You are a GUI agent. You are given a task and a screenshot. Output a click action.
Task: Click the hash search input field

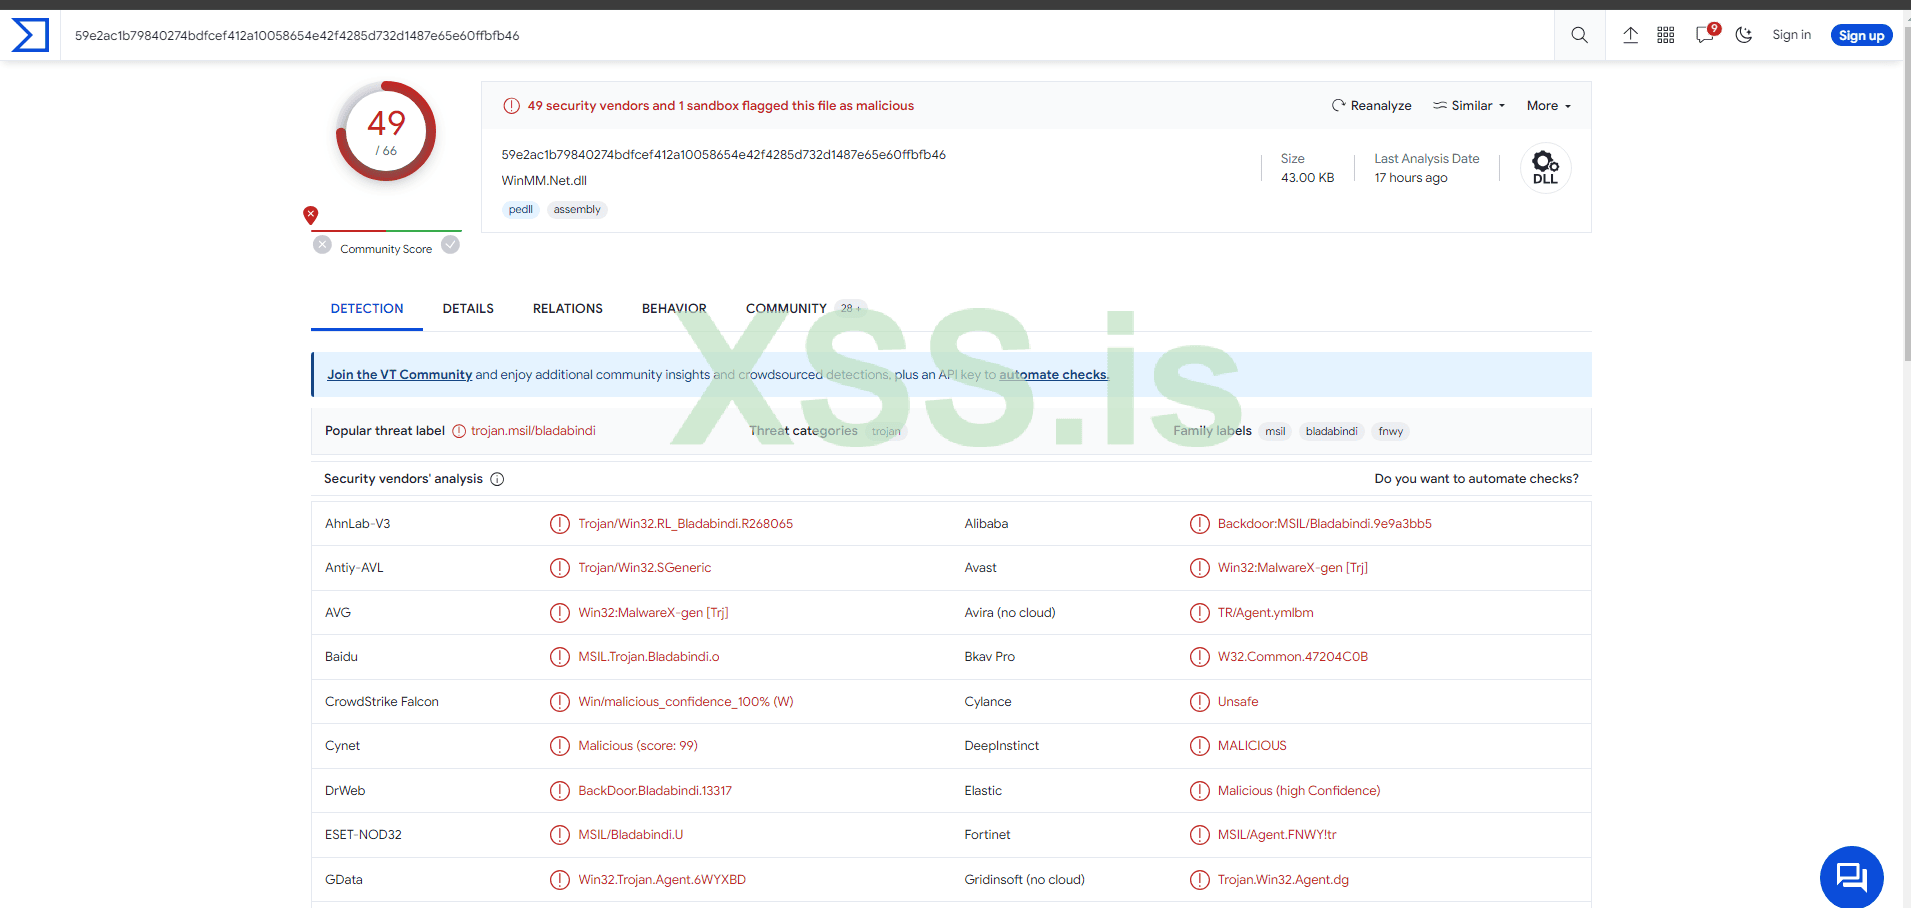(x=807, y=35)
